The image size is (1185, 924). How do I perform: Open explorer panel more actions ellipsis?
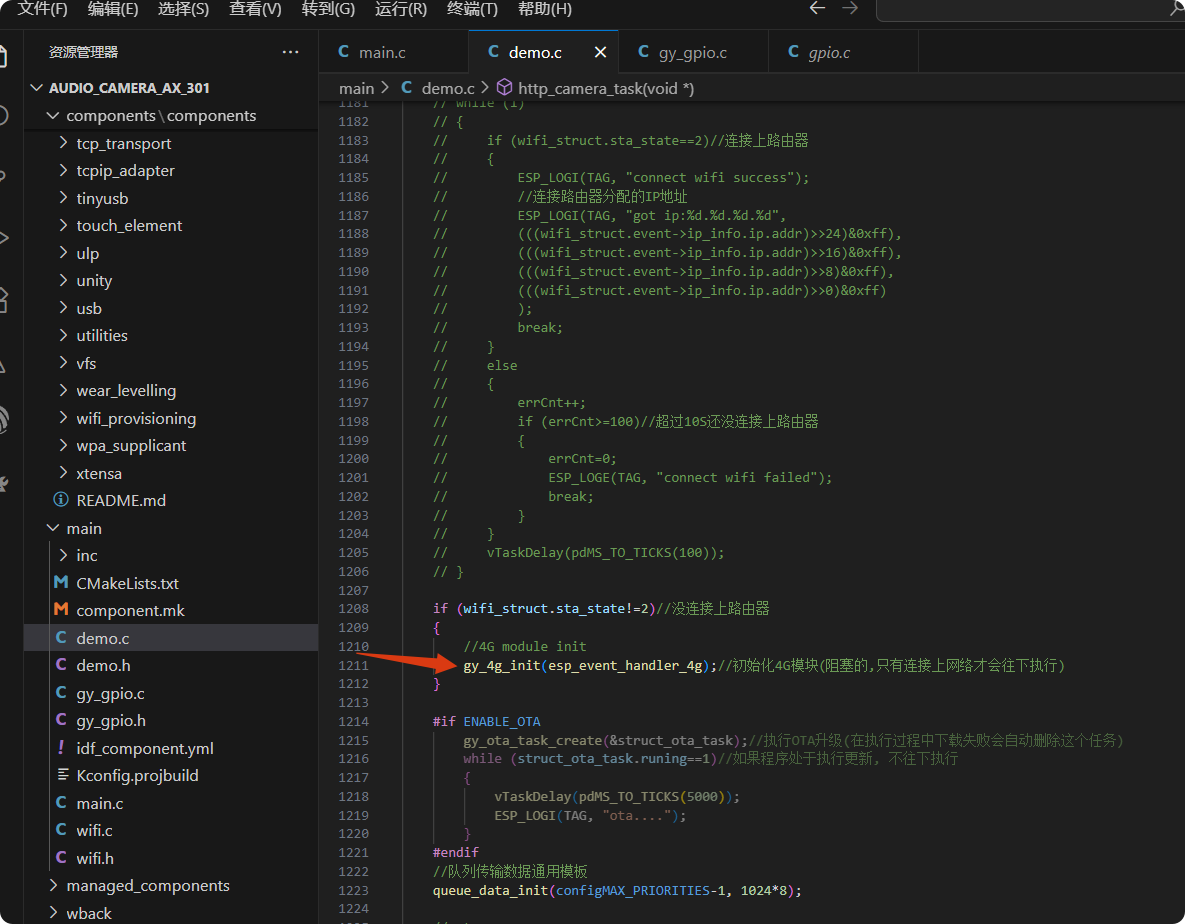point(290,52)
